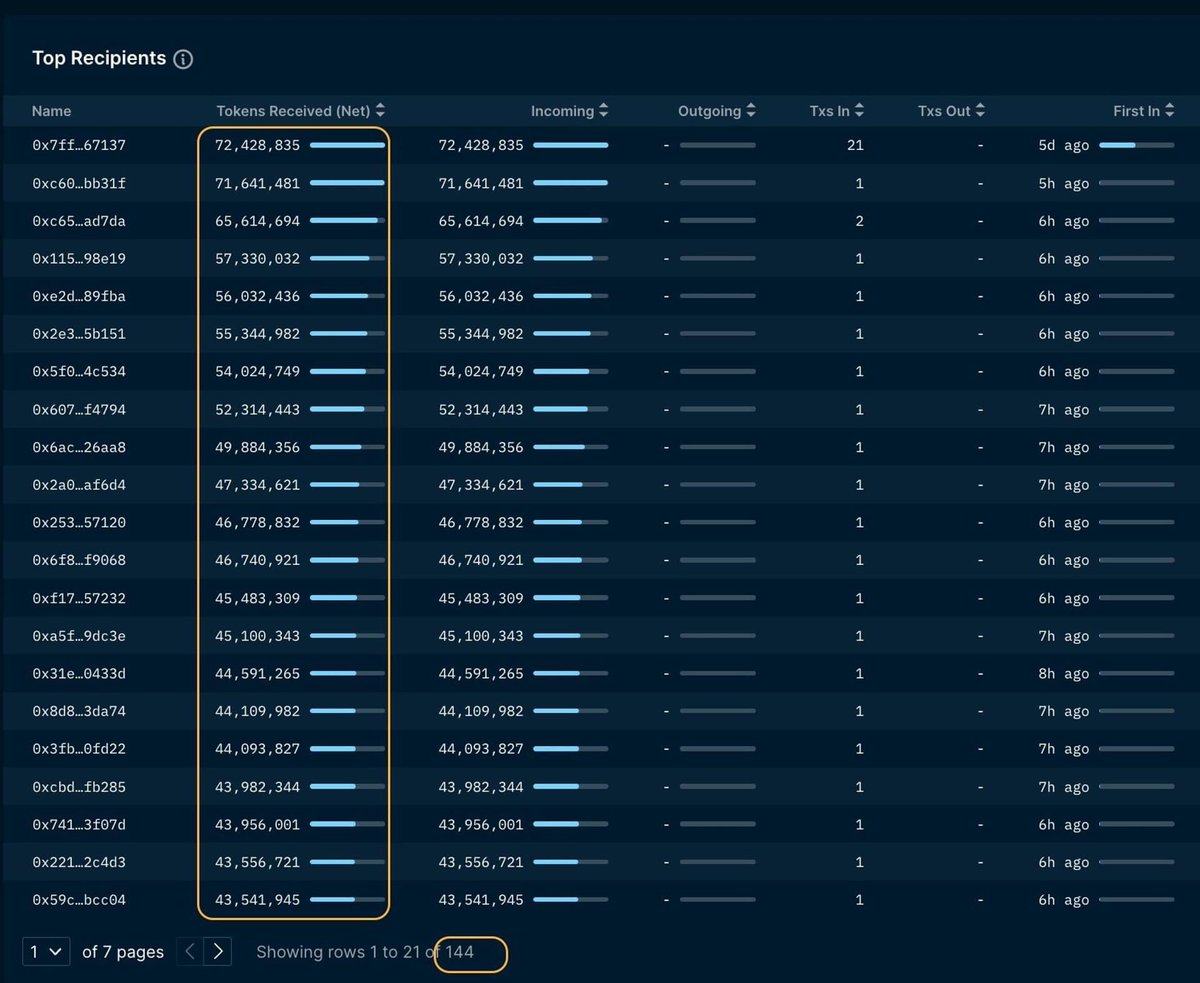This screenshot has width=1200, height=983.
Task: Select address 0x741…3f07d
Action: coord(79,825)
